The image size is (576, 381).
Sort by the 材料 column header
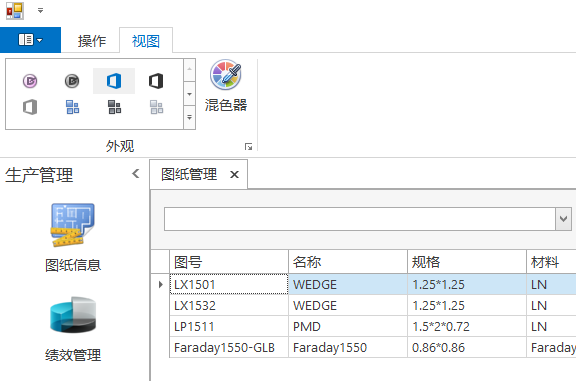click(551, 262)
